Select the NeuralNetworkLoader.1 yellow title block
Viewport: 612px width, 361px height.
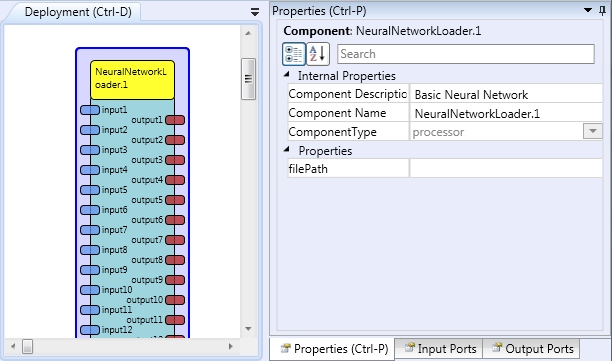coord(132,80)
